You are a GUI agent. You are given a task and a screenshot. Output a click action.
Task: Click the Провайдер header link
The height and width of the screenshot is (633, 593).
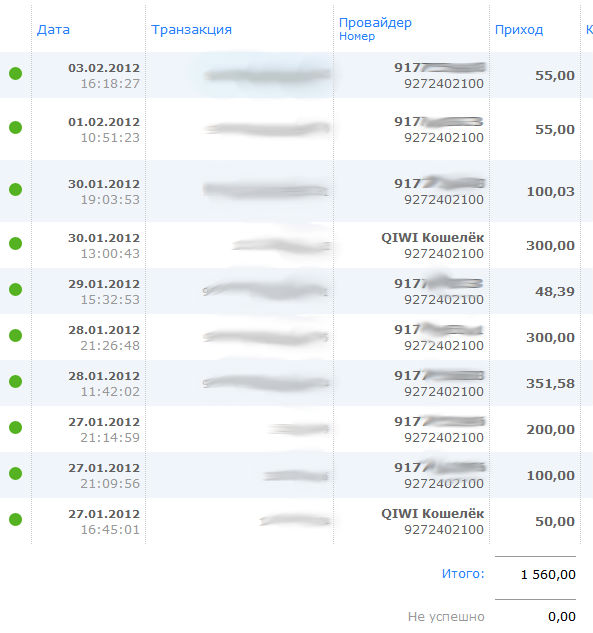(375, 23)
